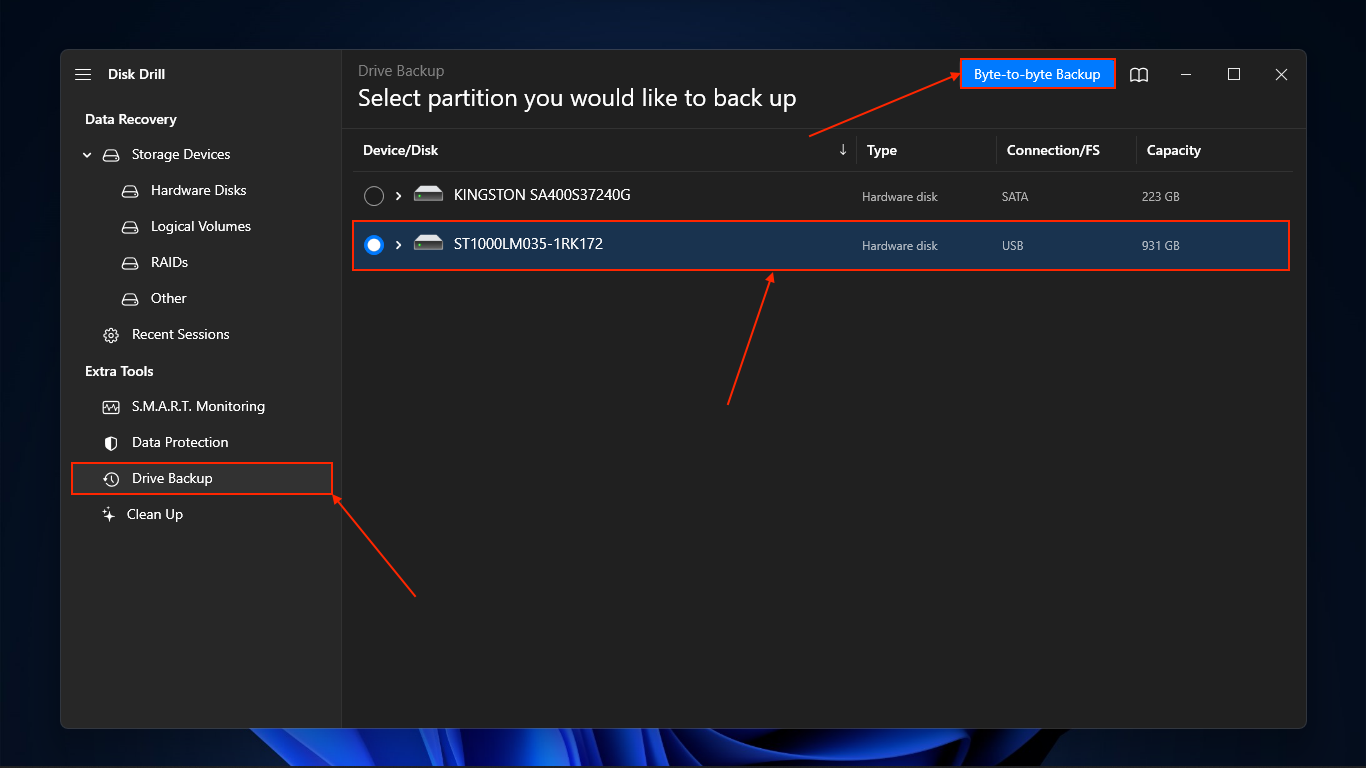
Task: Click the ST1000LM035-1RK172 device name
Action: point(528,243)
